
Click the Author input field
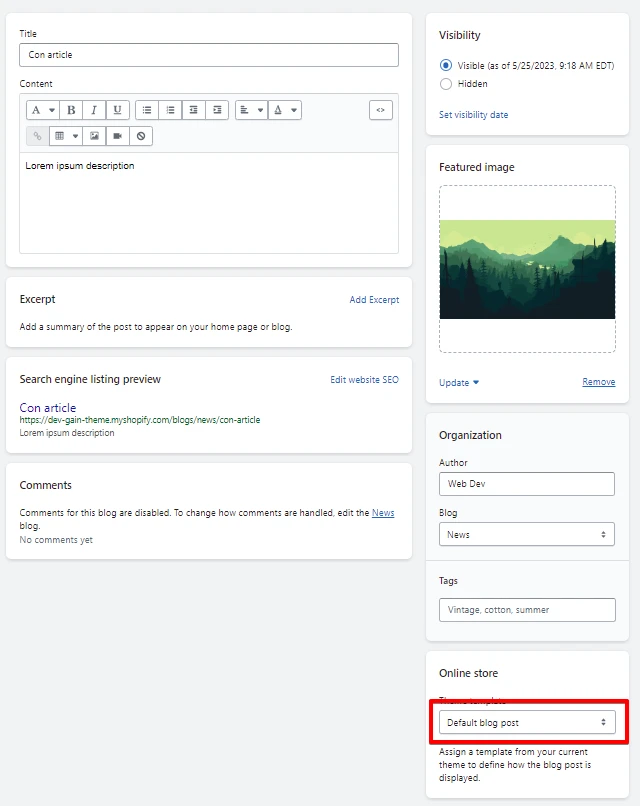pos(527,484)
